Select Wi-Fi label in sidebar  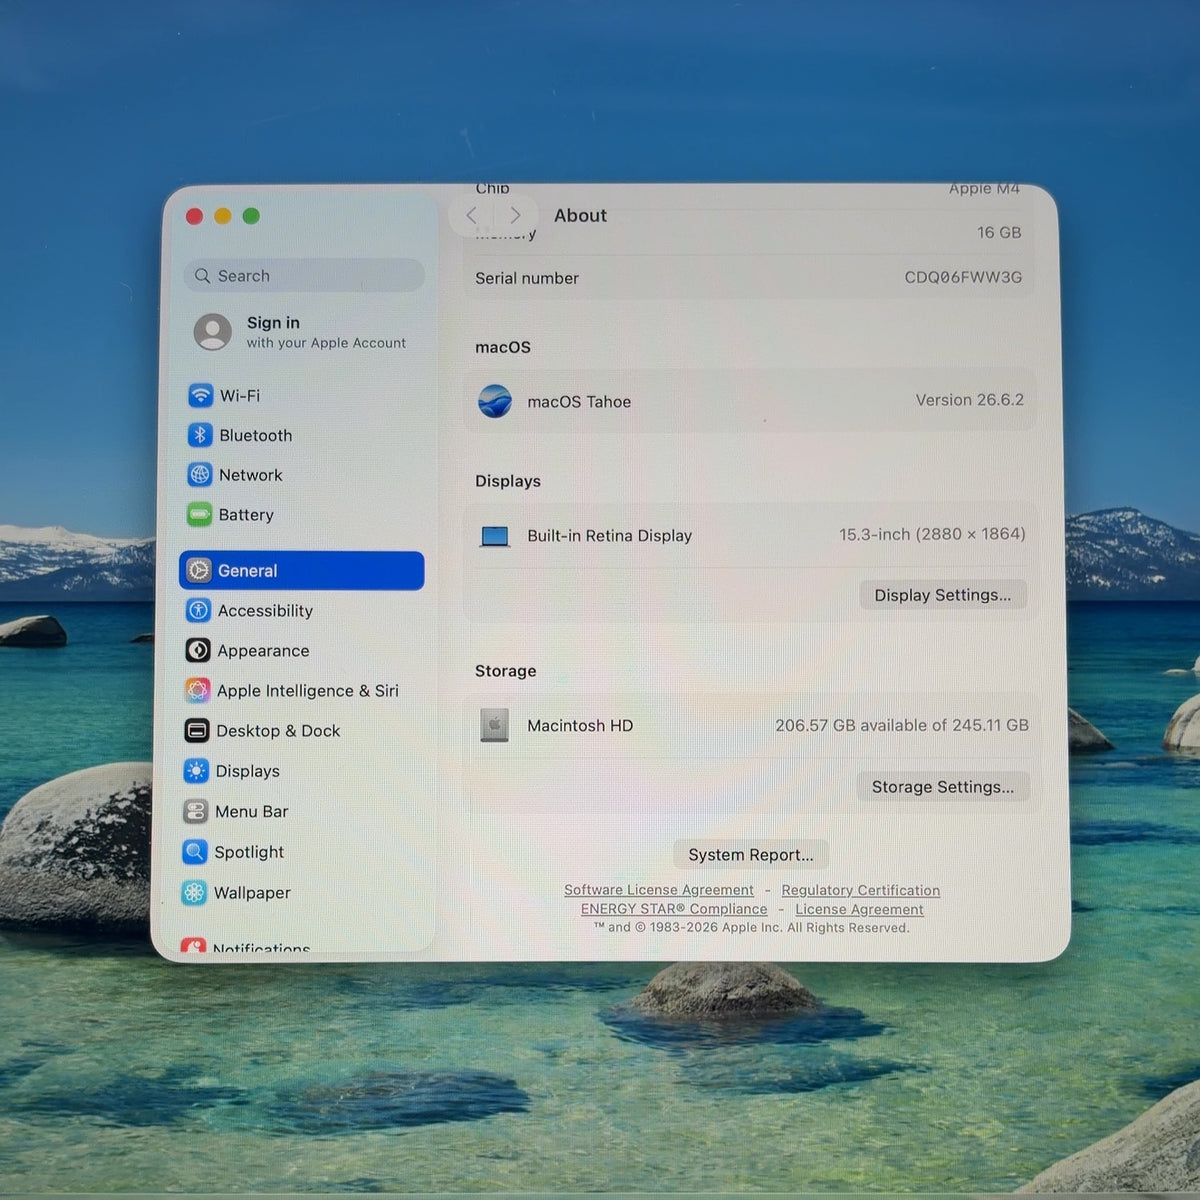pos(240,396)
